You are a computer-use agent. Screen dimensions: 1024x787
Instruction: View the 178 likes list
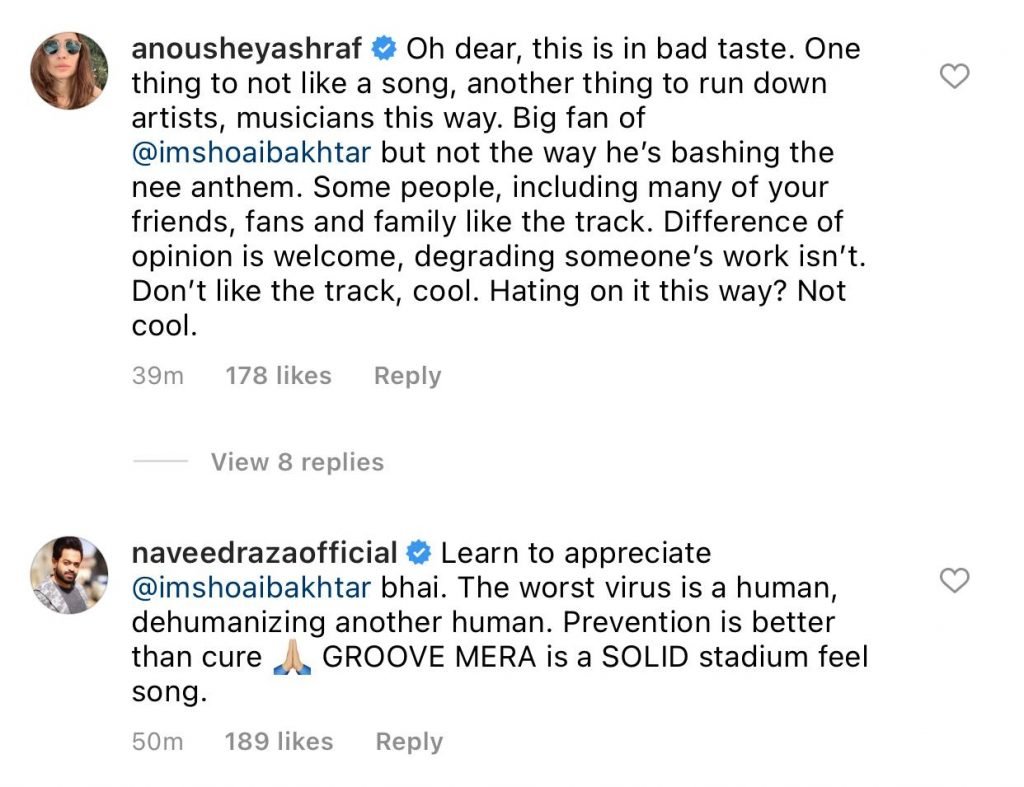278,376
